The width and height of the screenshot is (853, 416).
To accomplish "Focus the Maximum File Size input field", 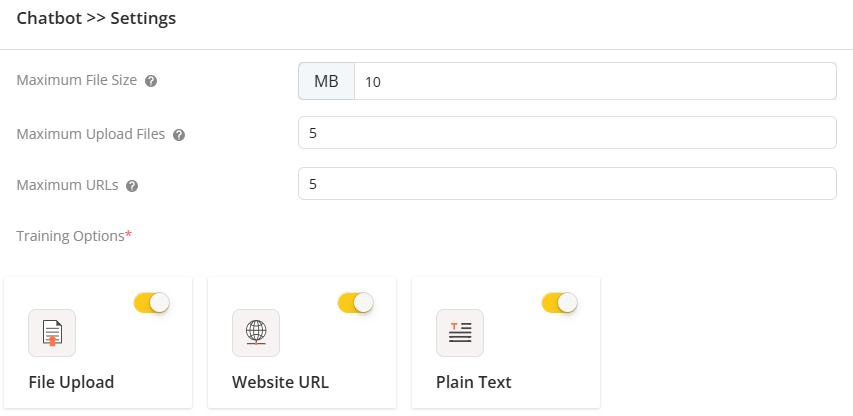I will click(594, 82).
